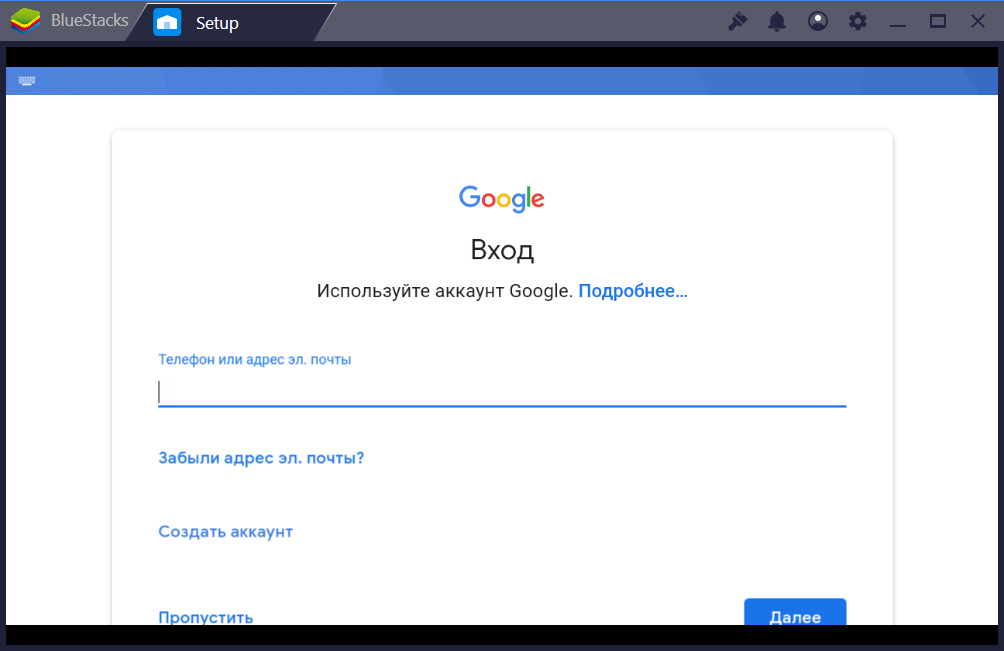Click Создать аккаунт to create account

tap(225, 531)
